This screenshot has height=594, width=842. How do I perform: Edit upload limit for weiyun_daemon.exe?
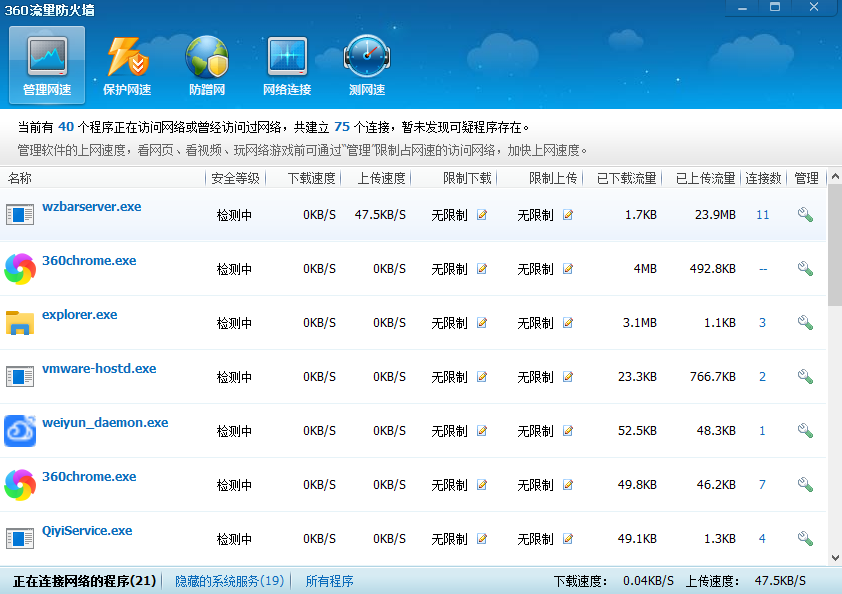tap(568, 431)
